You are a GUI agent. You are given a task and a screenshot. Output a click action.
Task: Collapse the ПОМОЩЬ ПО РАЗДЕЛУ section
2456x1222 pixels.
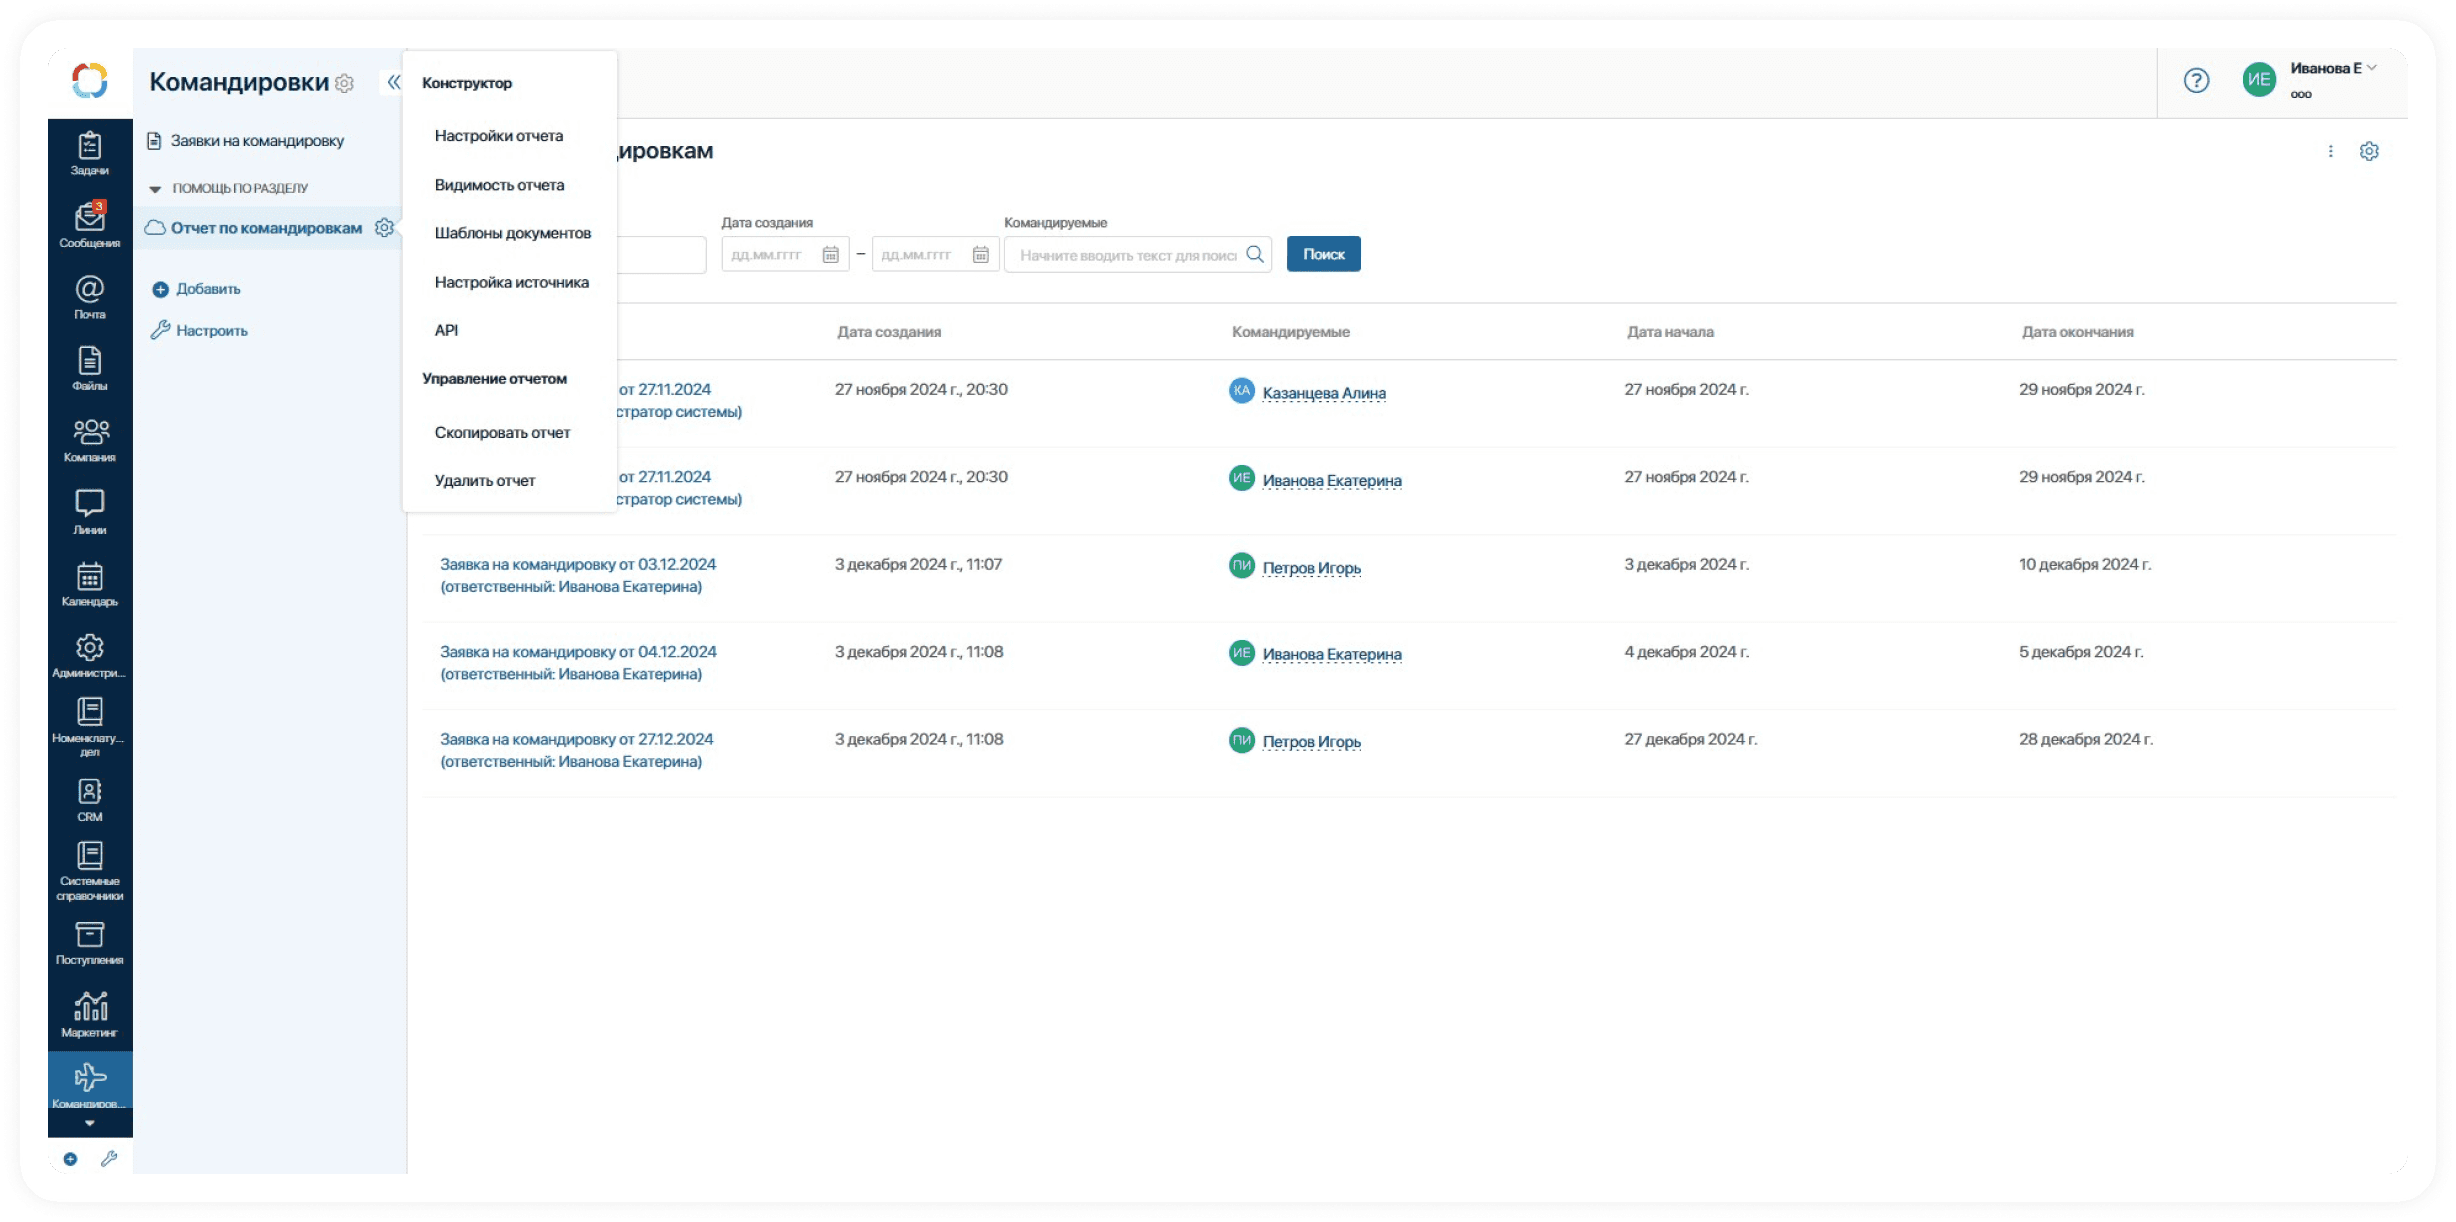pyautogui.click(x=155, y=188)
